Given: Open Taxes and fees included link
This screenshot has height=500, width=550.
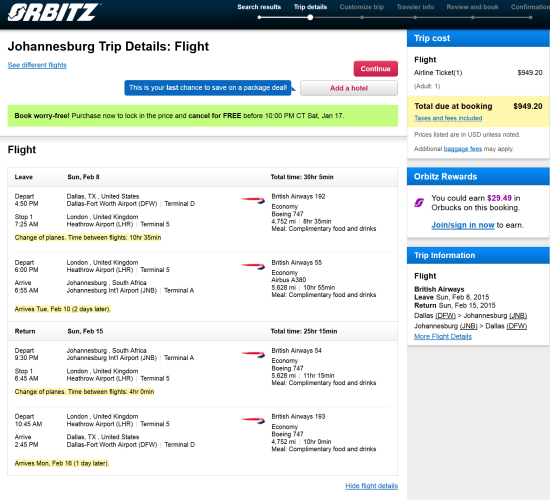Looking at the screenshot, I should tap(448, 118).
